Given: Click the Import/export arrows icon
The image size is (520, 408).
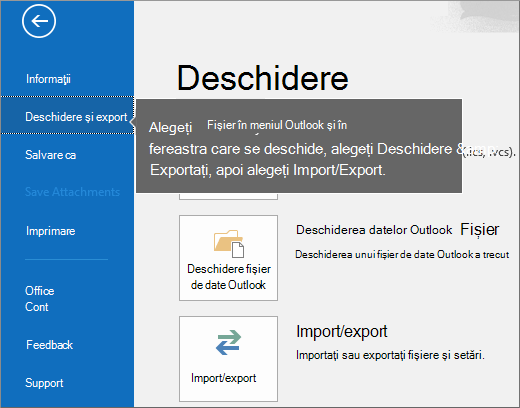Looking at the screenshot, I should click(x=228, y=343).
